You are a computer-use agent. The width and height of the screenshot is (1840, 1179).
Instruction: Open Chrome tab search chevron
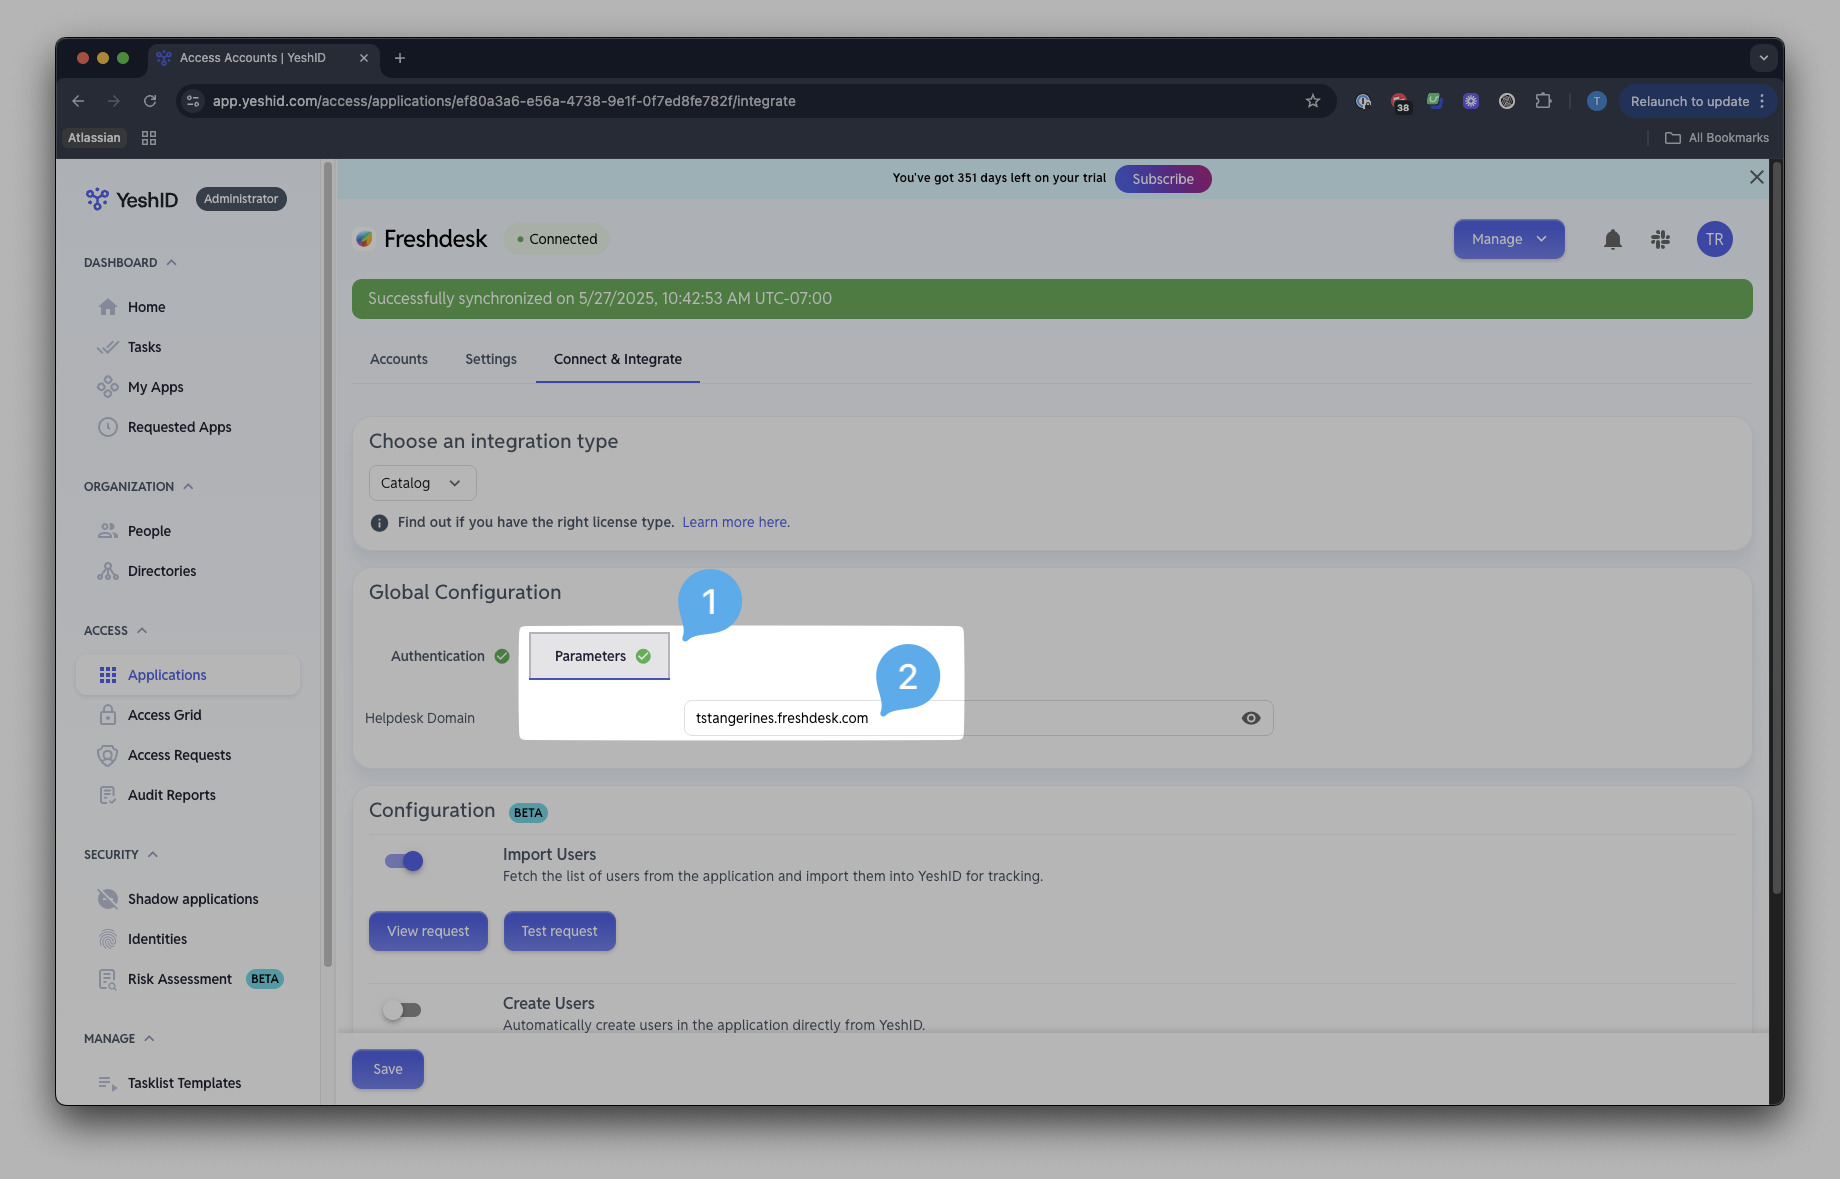1763,58
